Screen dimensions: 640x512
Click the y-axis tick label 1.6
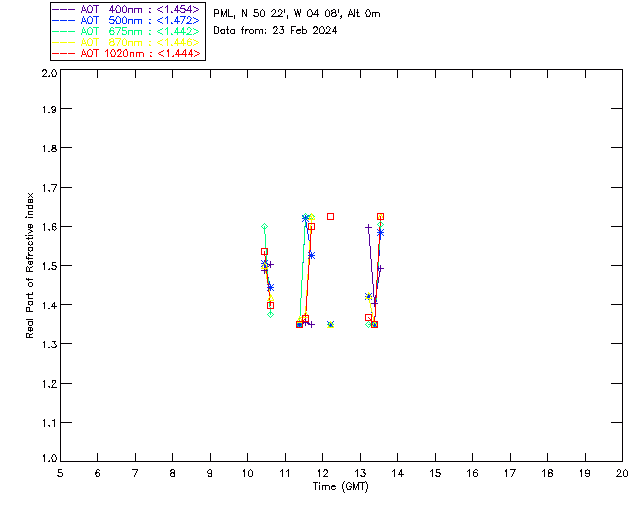[x=49, y=227]
